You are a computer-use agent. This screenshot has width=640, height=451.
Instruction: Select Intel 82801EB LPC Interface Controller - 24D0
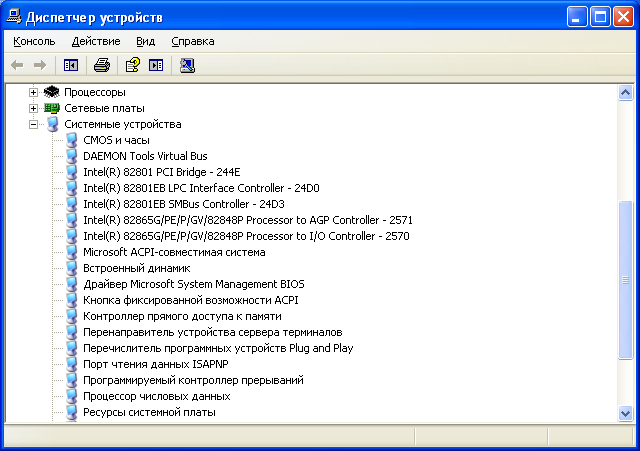(201, 188)
